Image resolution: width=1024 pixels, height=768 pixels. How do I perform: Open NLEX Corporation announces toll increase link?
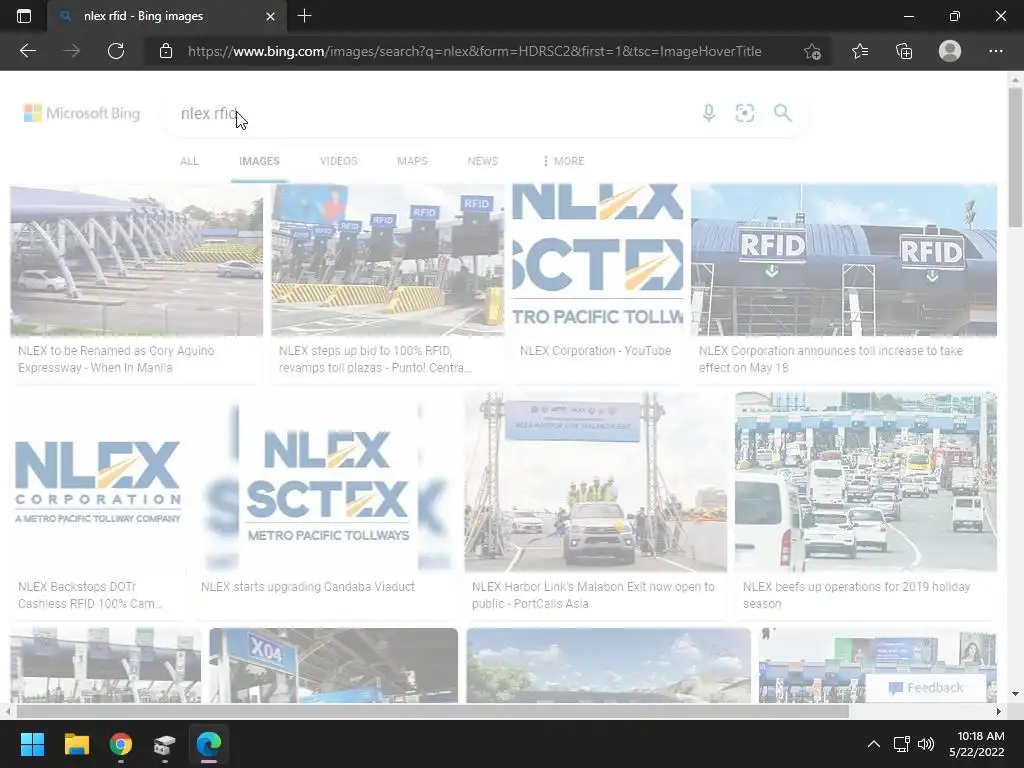(x=831, y=359)
